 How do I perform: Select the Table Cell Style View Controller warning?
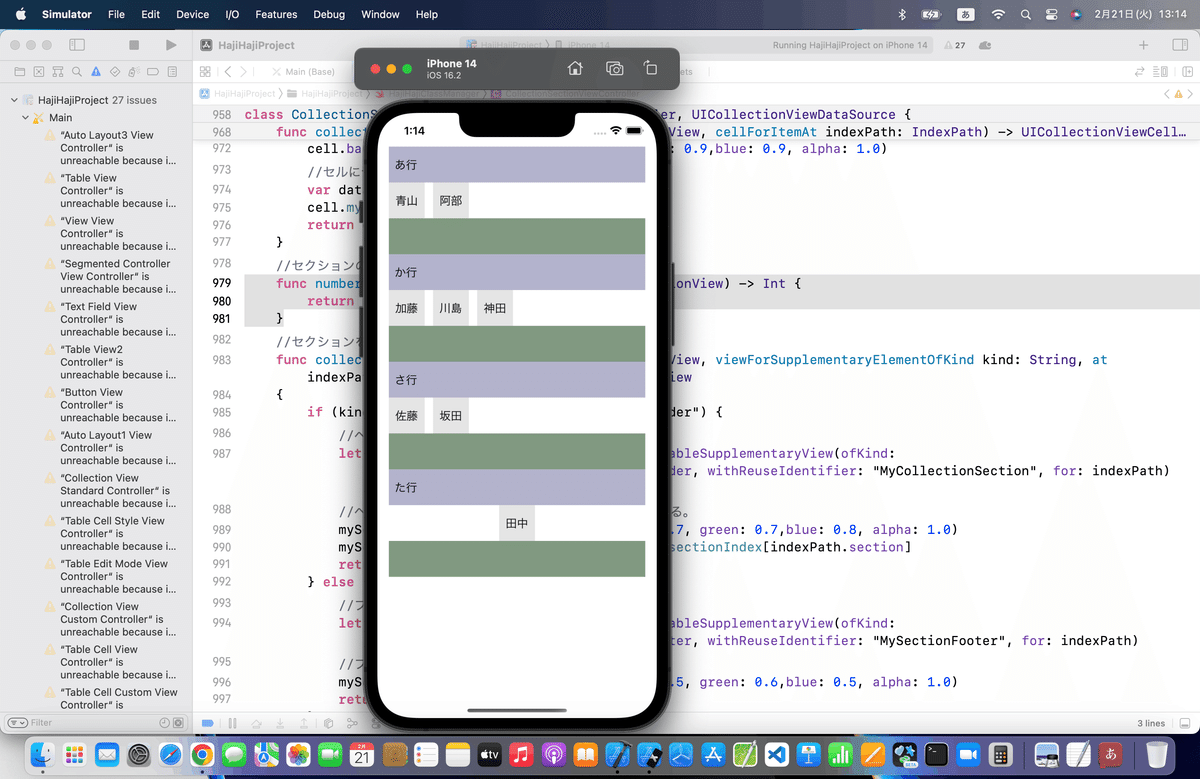pos(112,533)
